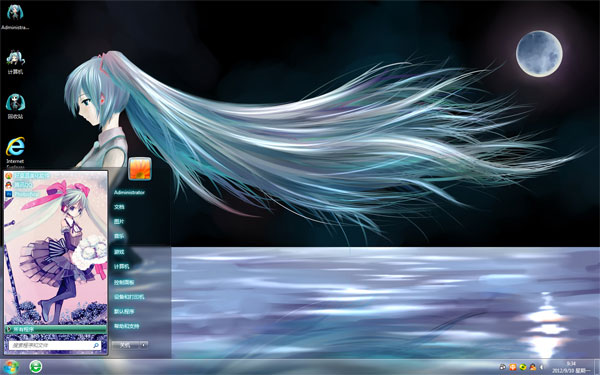Click the taskbar clock and date

[572, 367]
